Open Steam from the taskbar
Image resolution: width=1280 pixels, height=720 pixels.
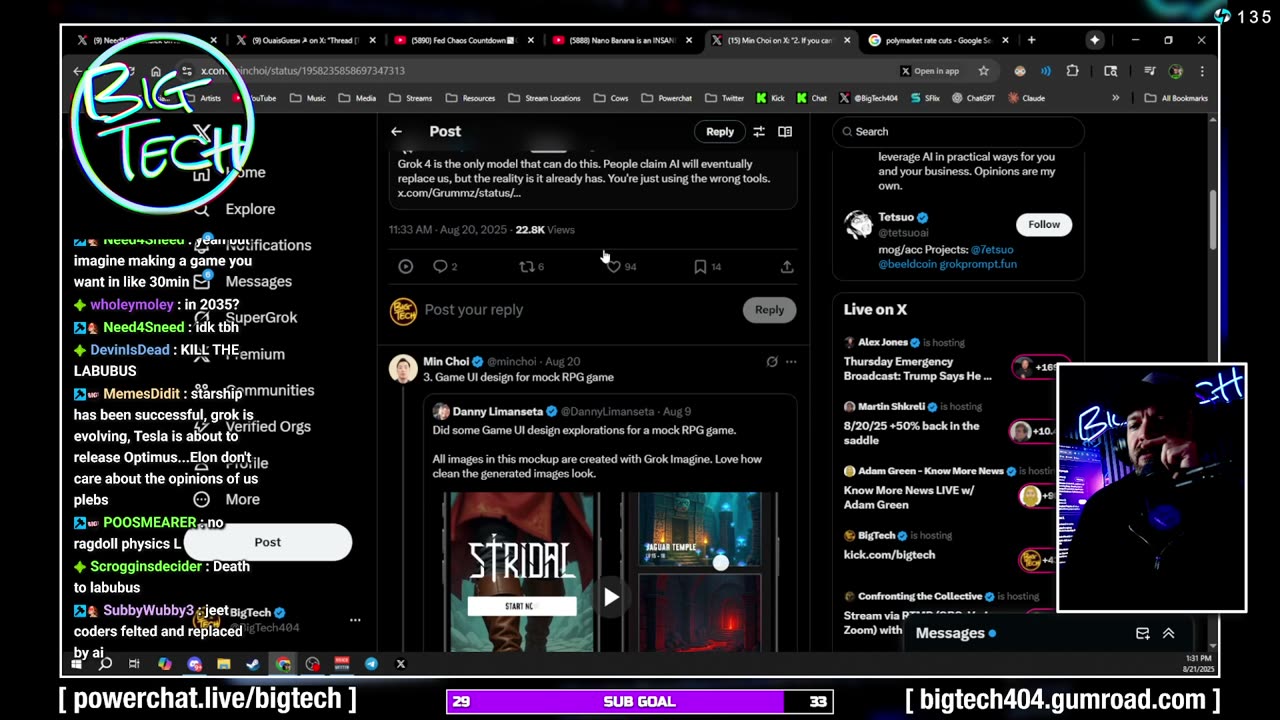pos(253,664)
